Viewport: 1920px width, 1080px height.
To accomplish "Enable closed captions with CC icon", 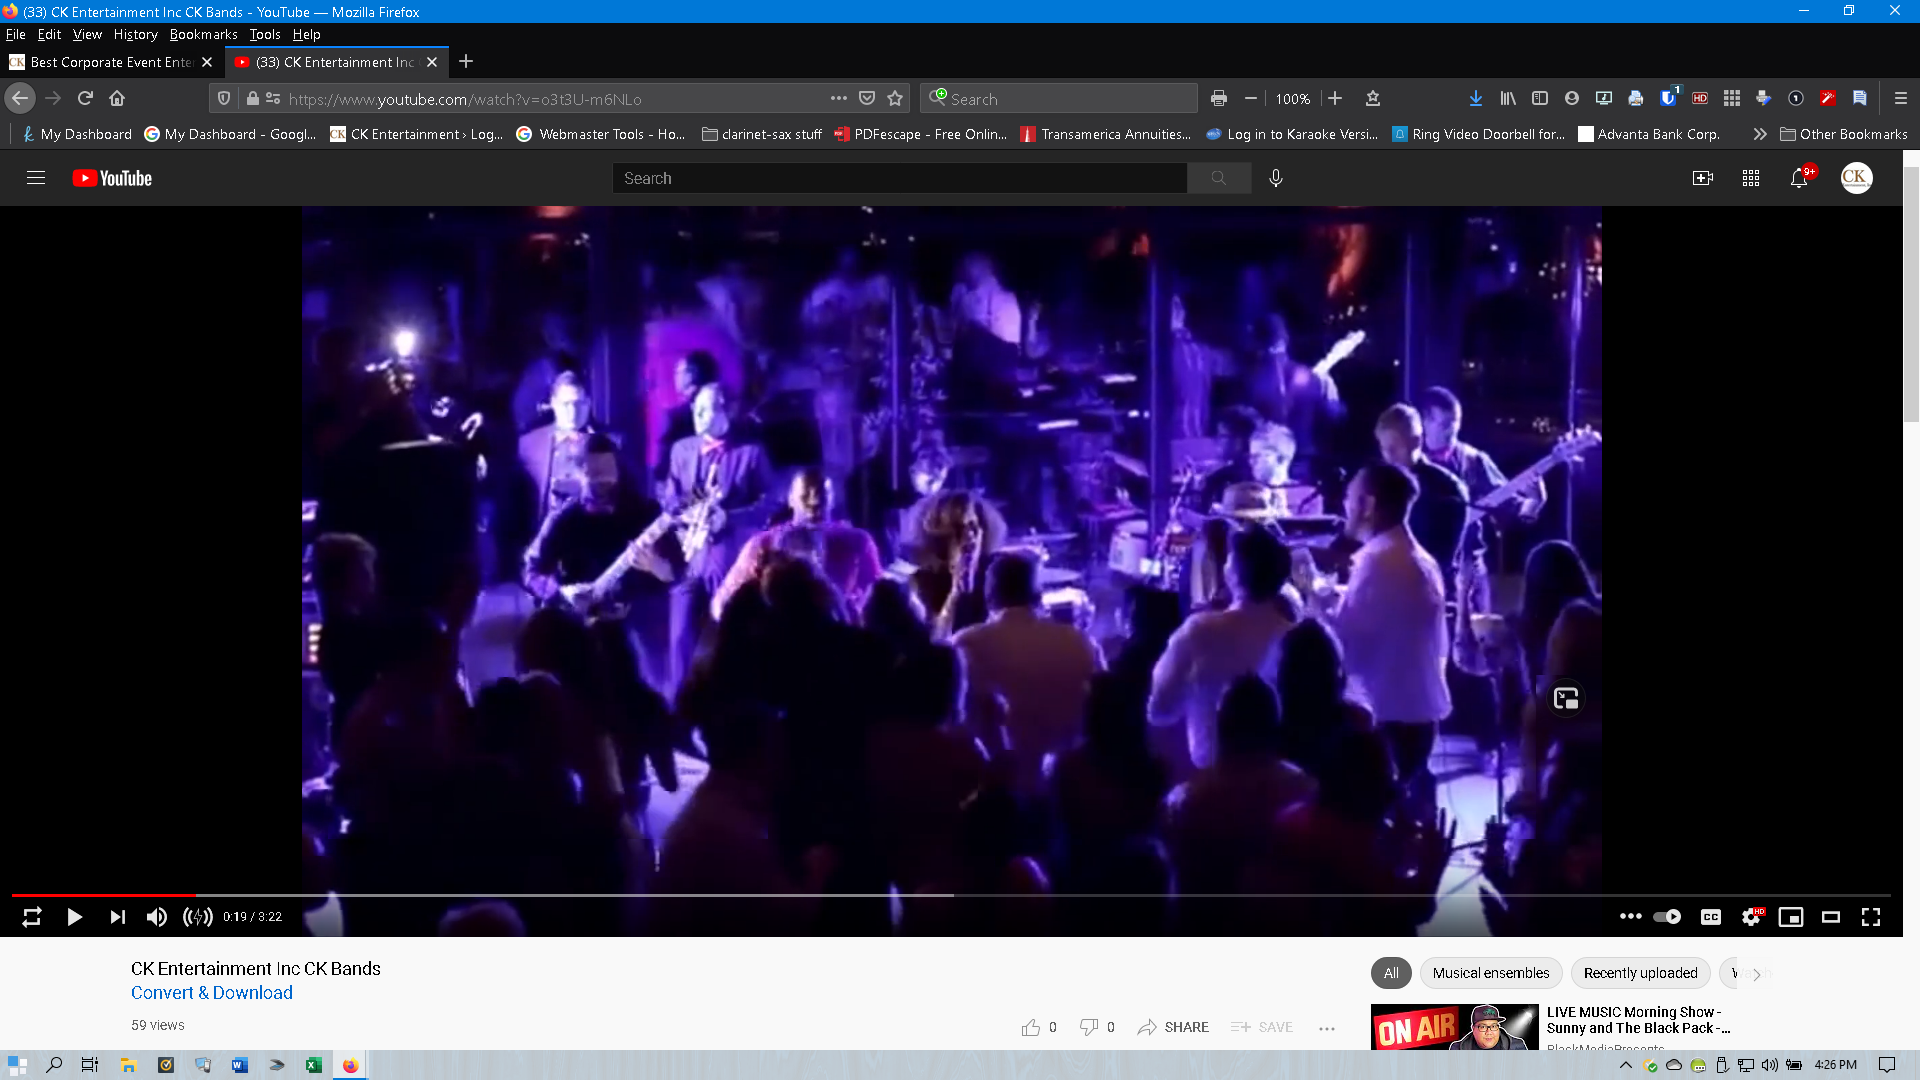I will click(1710, 916).
